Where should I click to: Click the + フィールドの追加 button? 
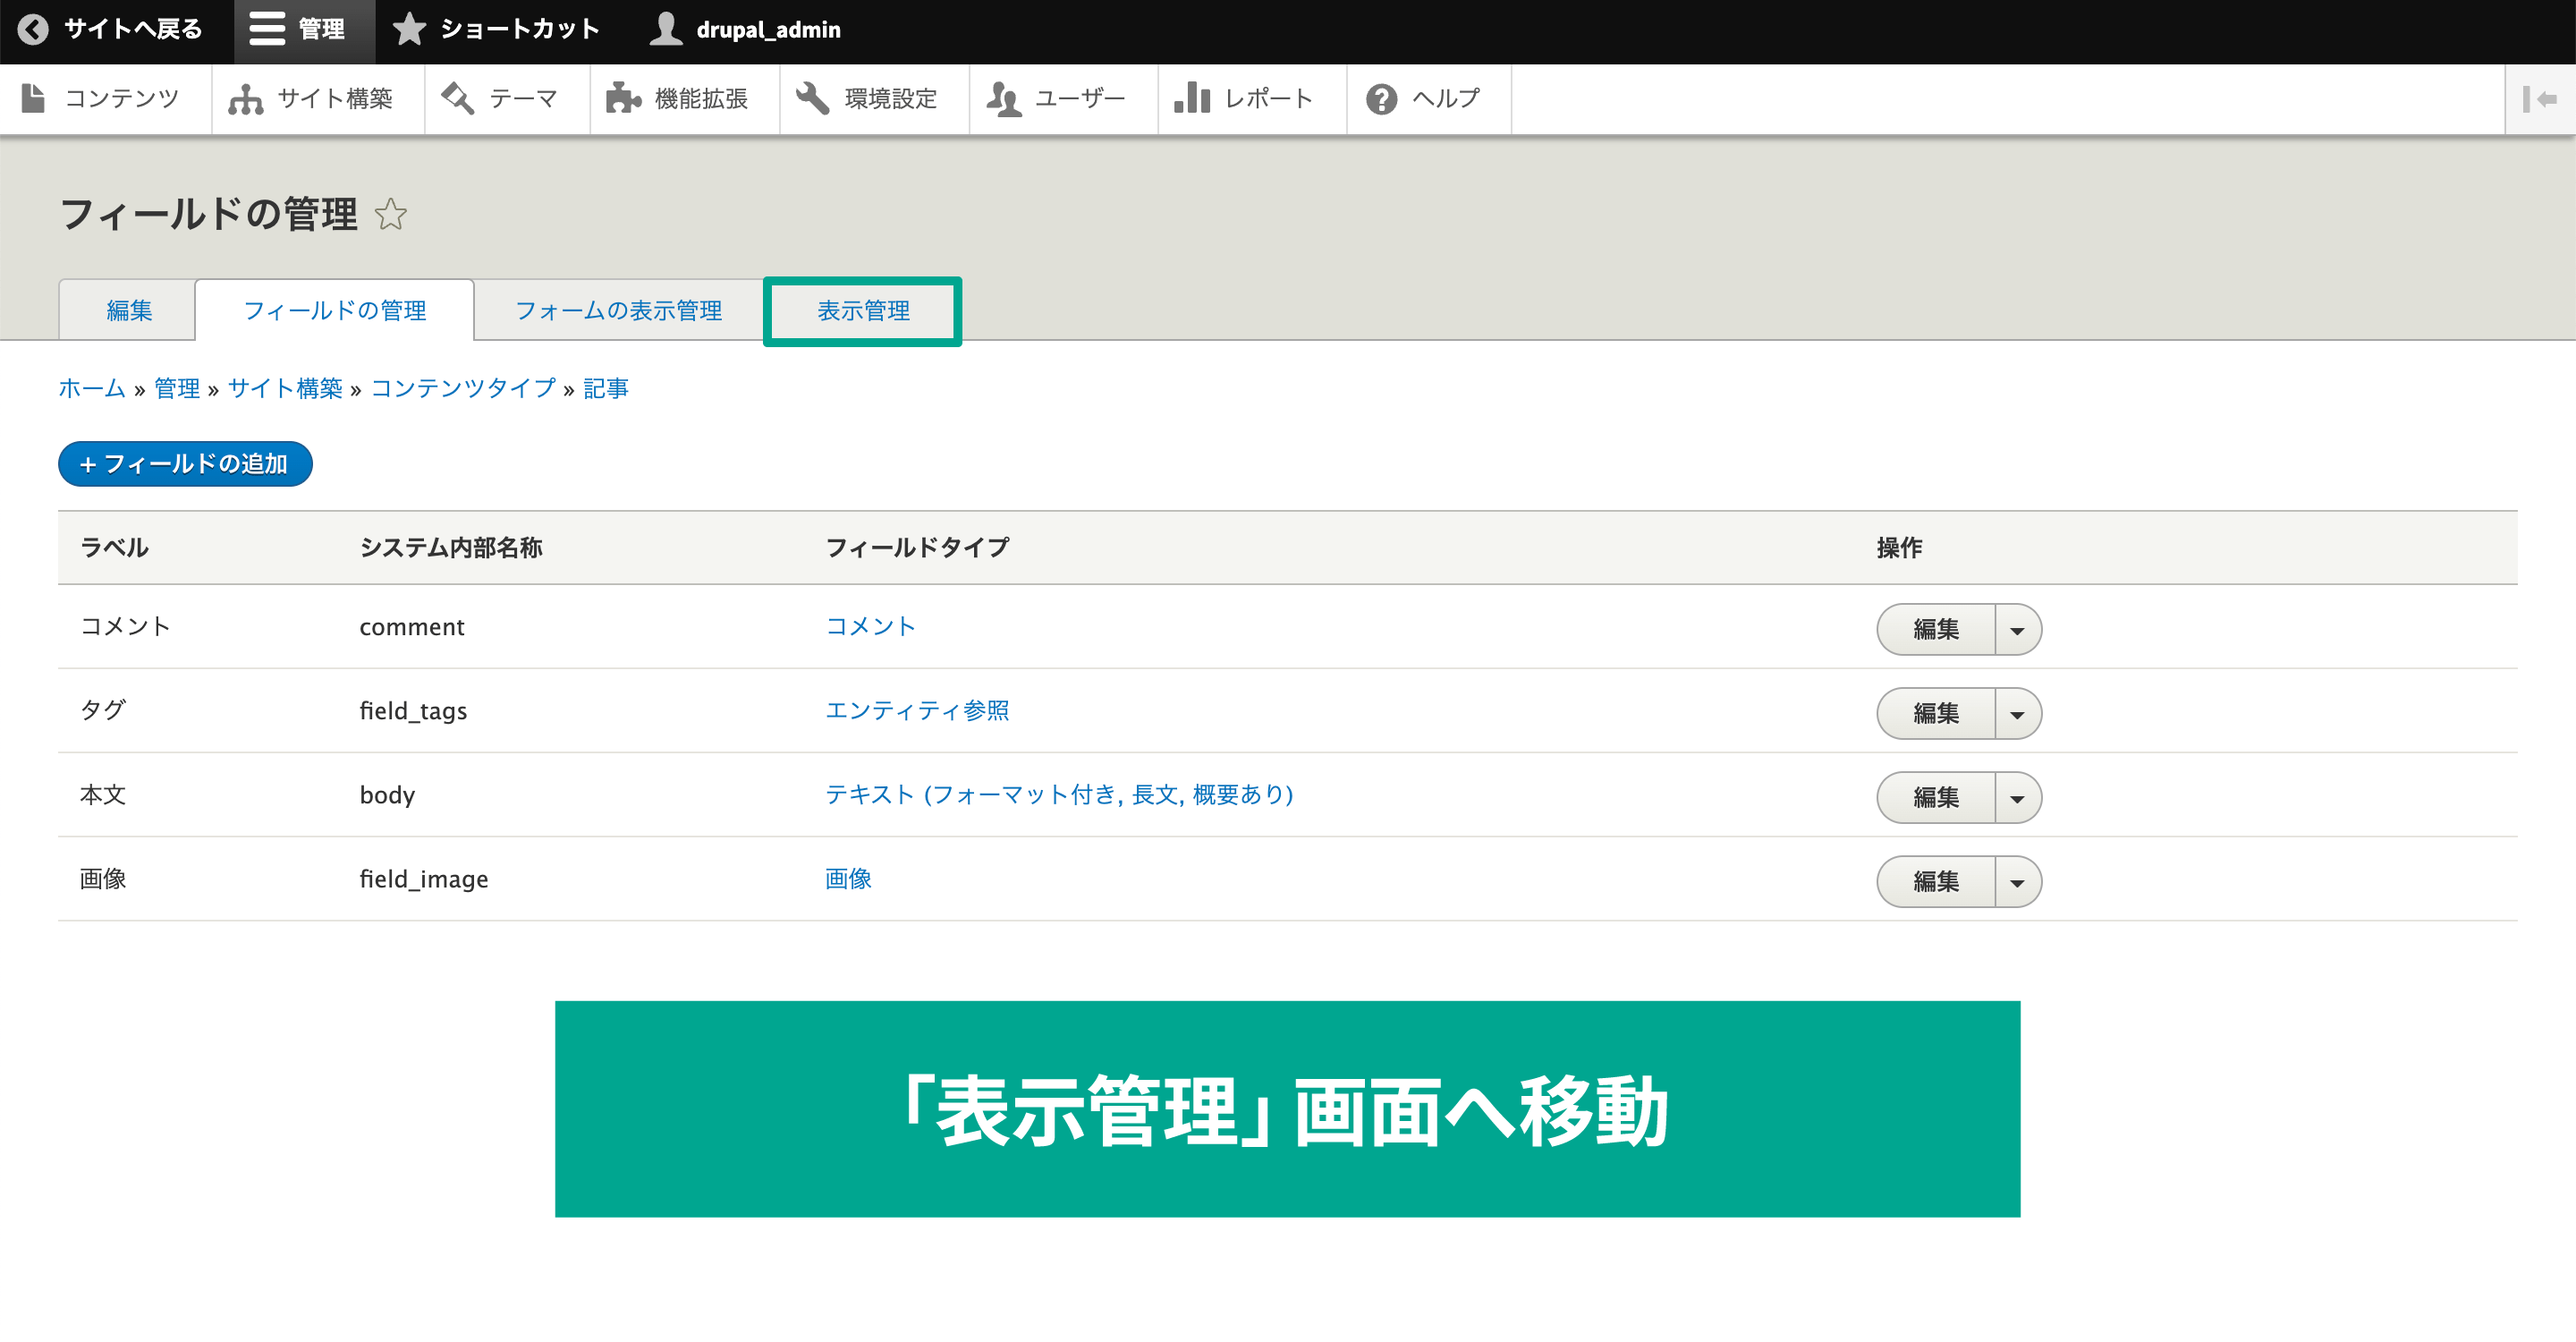point(185,464)
